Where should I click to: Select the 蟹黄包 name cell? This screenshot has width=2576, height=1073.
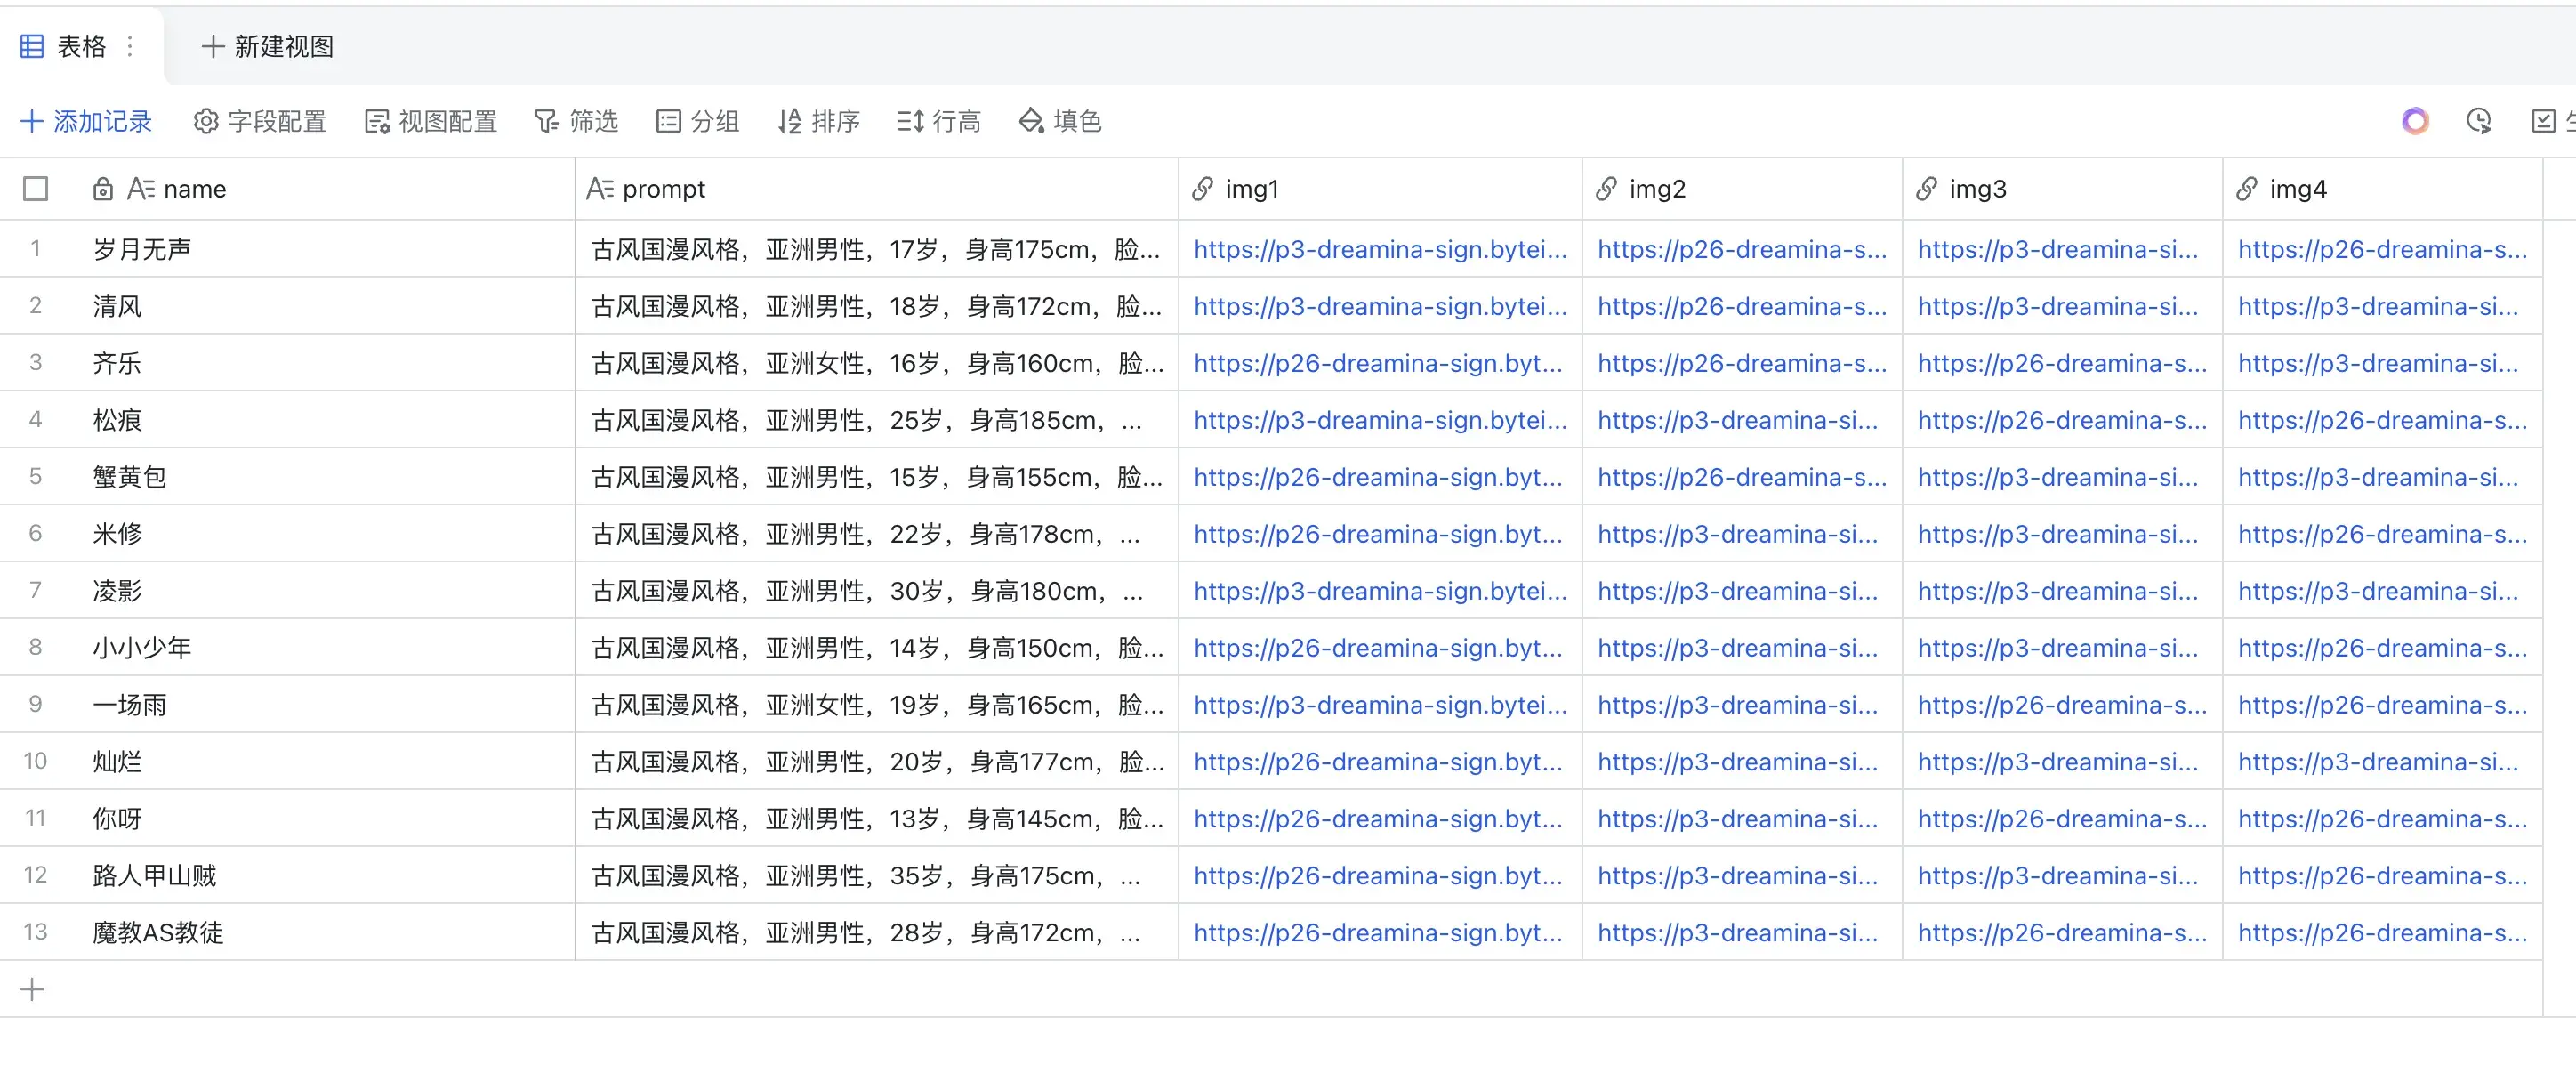point(130,477)
